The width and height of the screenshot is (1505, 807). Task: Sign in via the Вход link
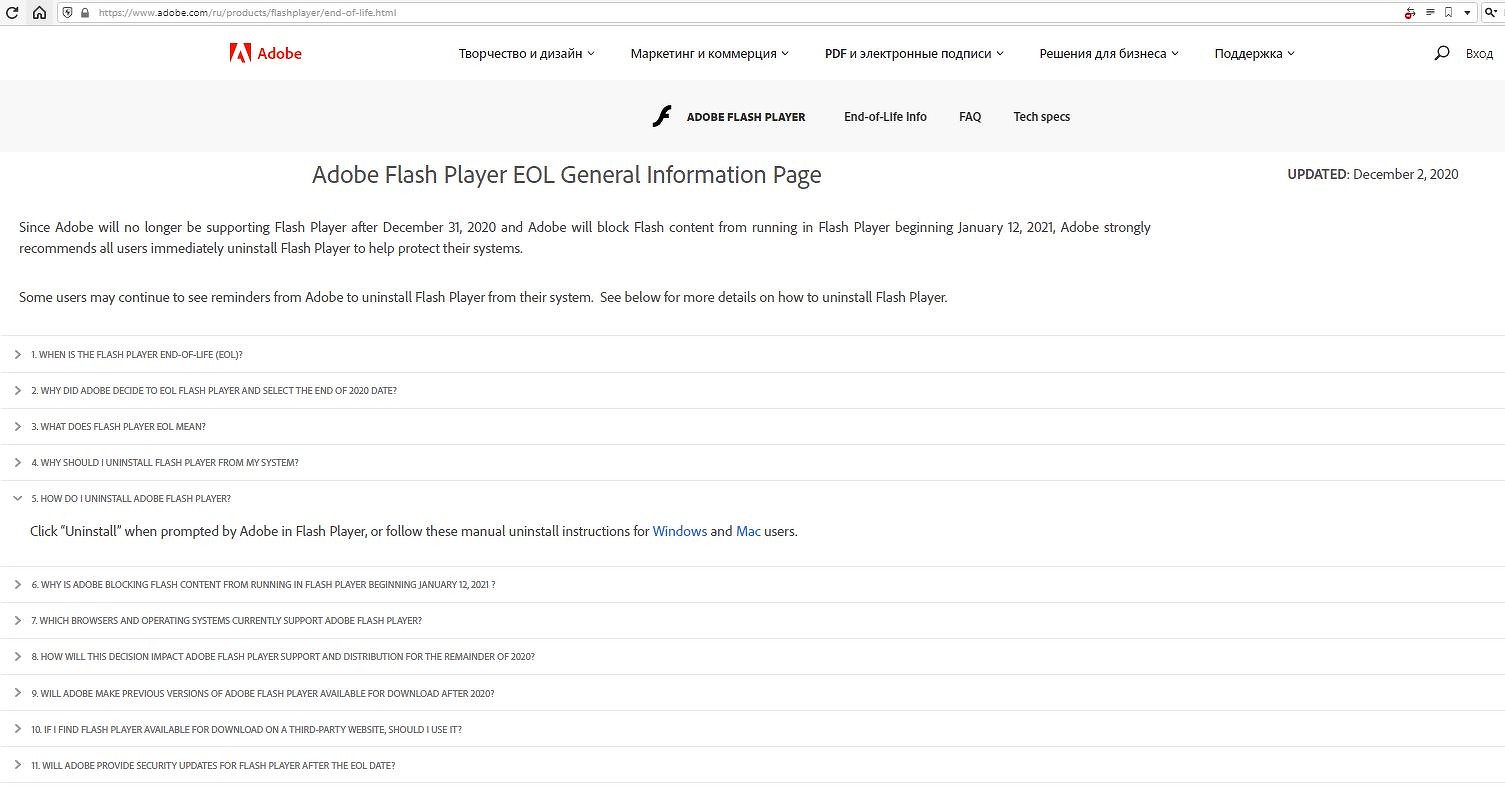tap(1479, 54)
